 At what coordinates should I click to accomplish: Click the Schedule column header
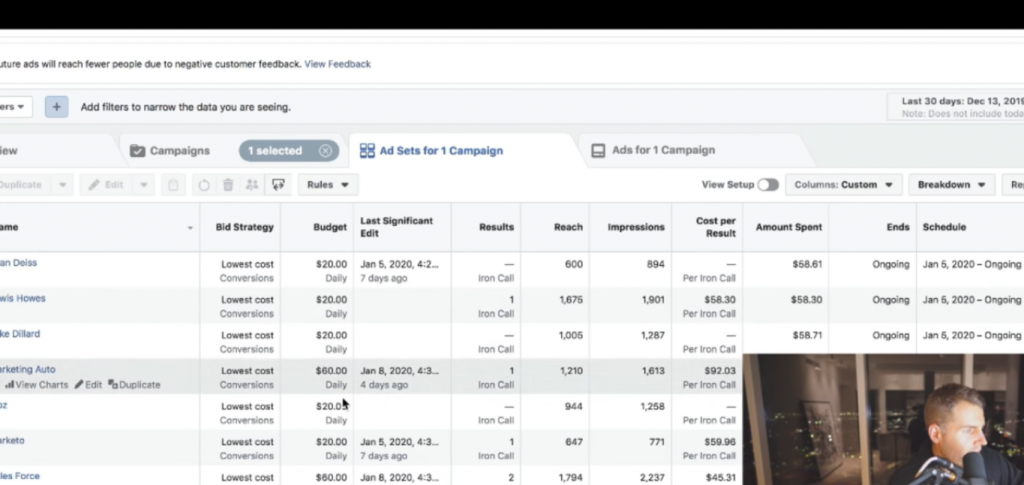click(944, 227)
